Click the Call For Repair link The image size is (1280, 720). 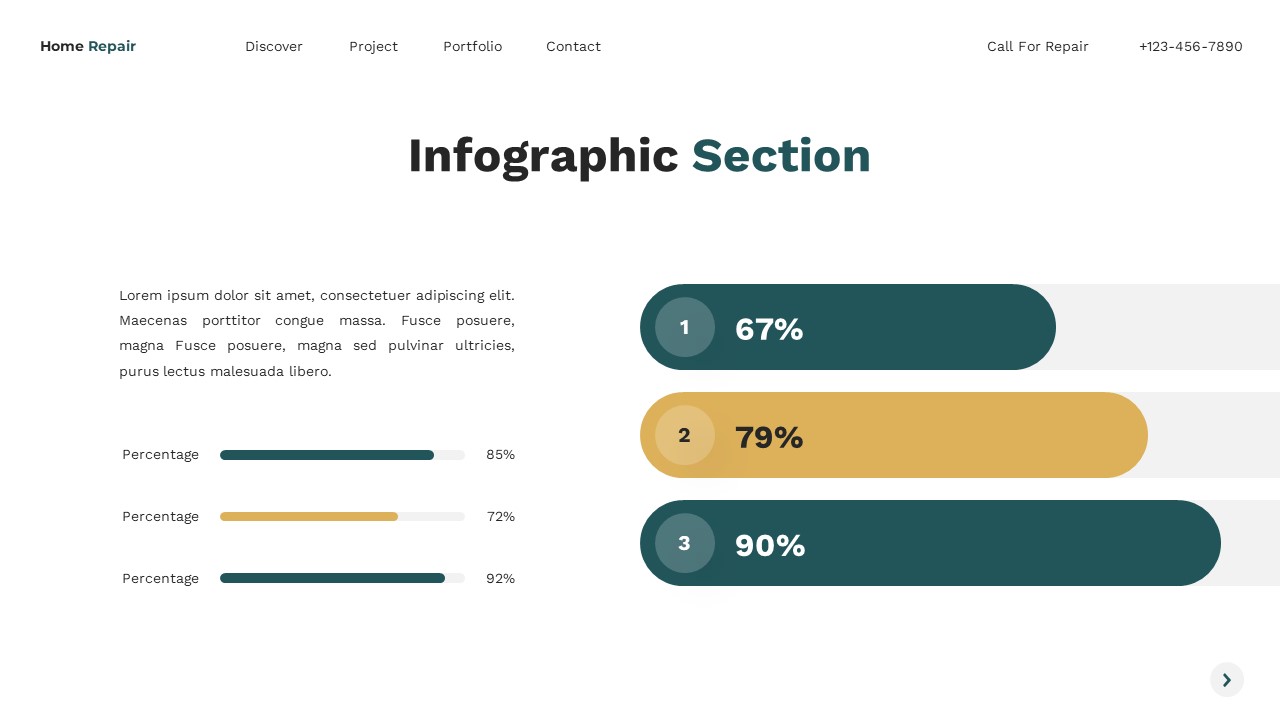coord(1037,46)
